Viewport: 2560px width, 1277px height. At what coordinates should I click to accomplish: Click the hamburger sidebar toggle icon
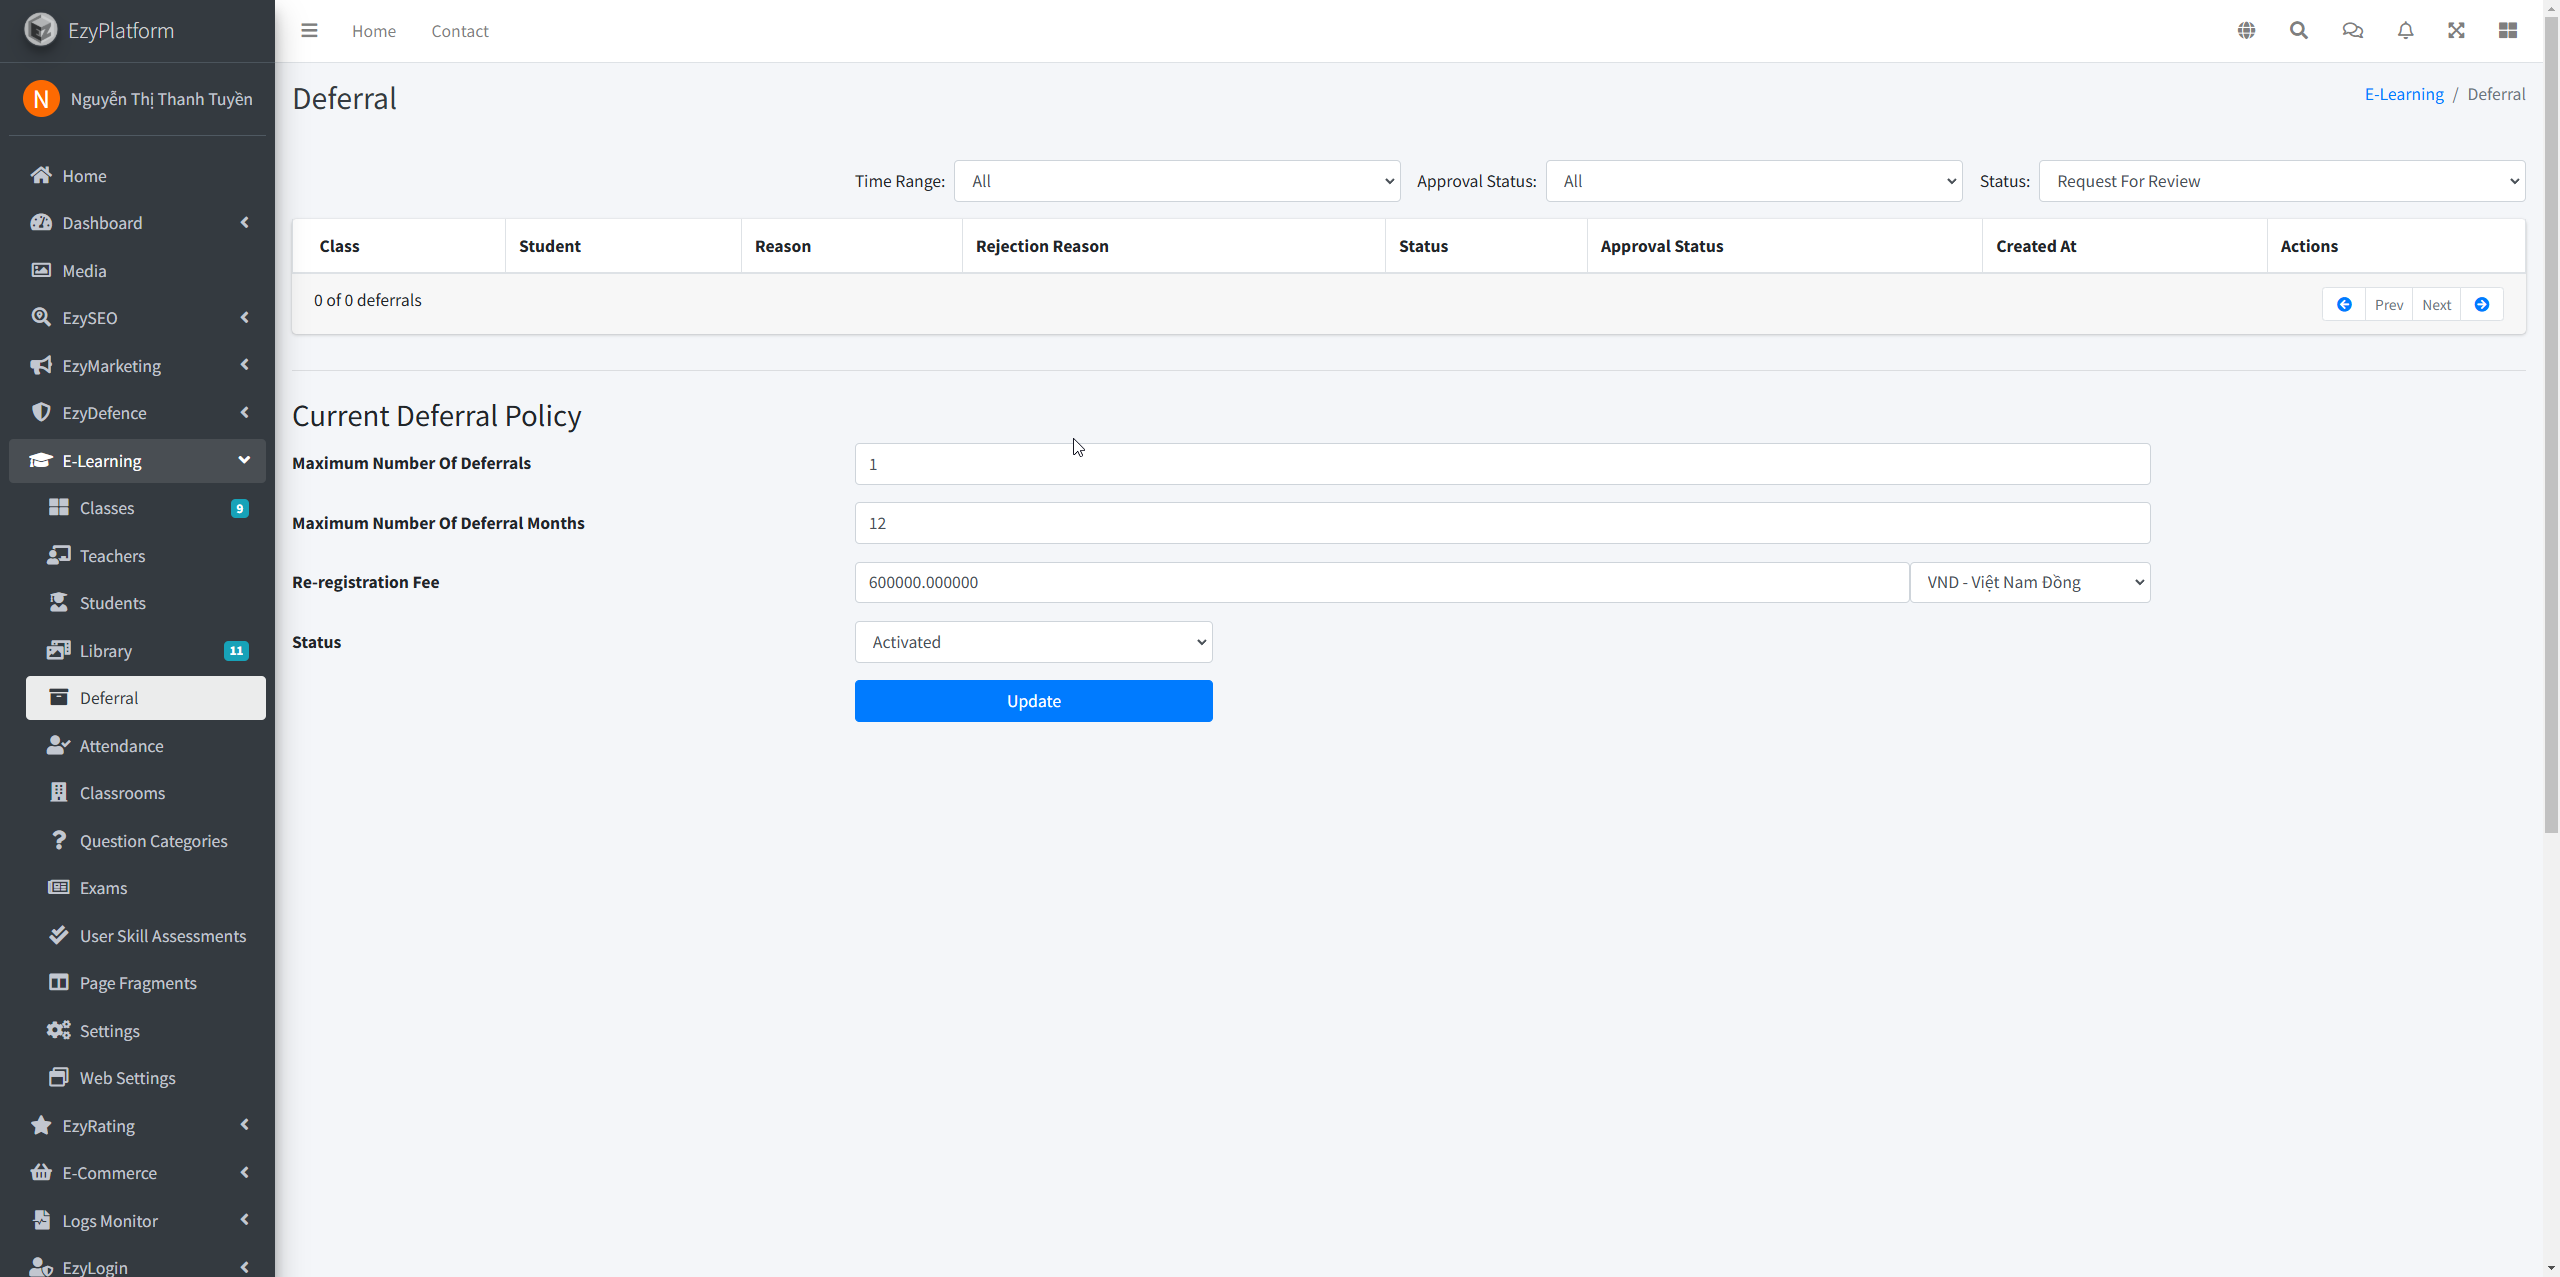tap(309, 31)
